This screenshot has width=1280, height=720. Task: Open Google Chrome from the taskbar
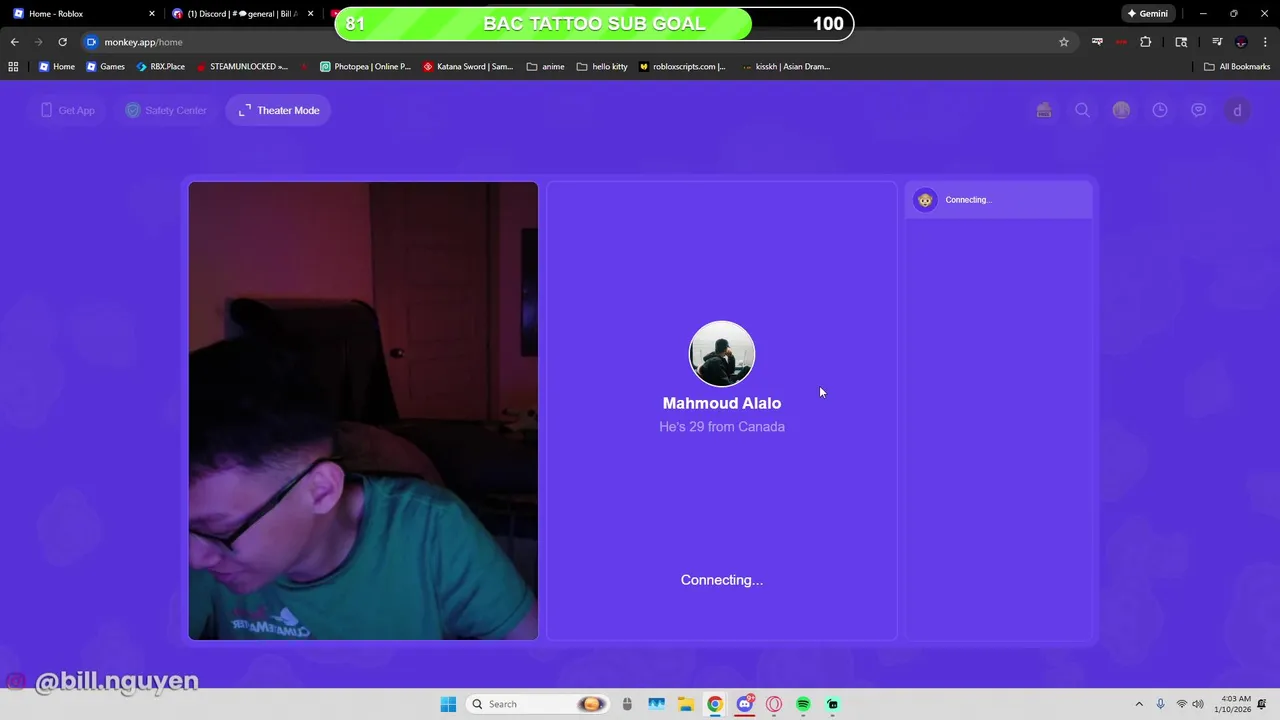pos(715,704)
